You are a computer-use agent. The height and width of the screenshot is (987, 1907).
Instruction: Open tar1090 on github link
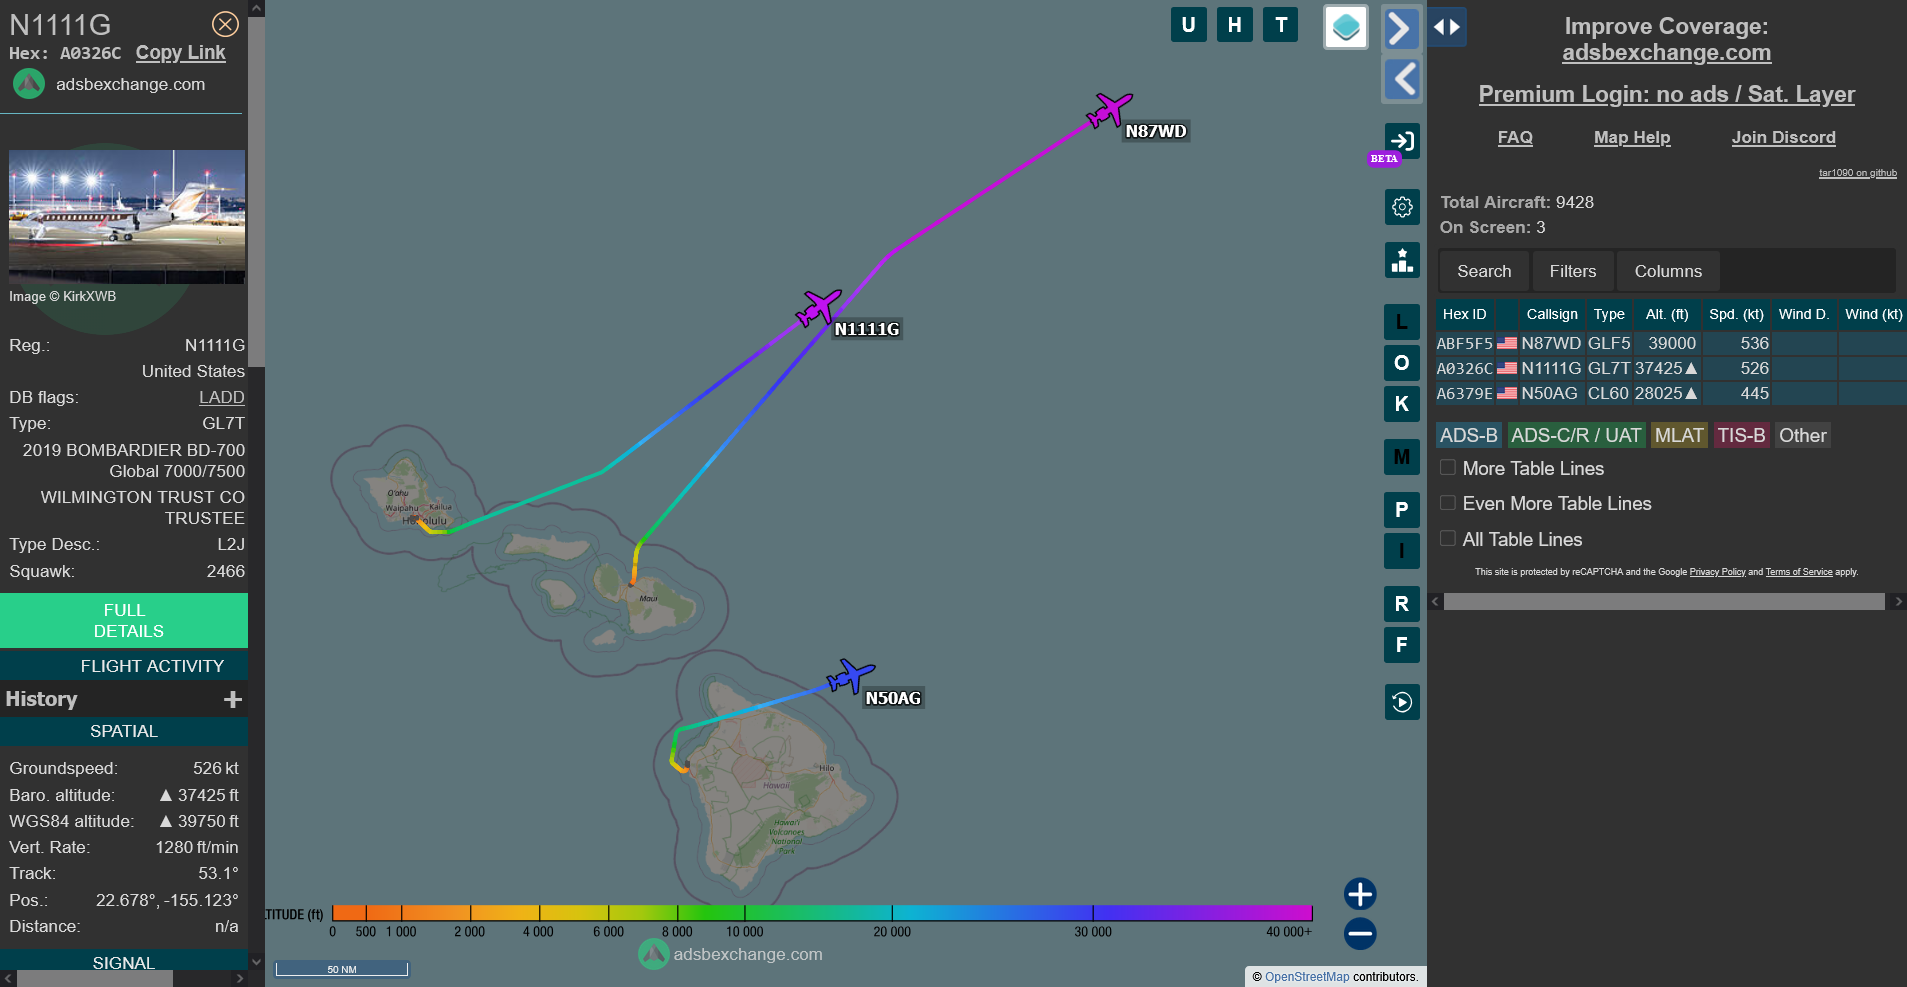tap(1858, 173)
